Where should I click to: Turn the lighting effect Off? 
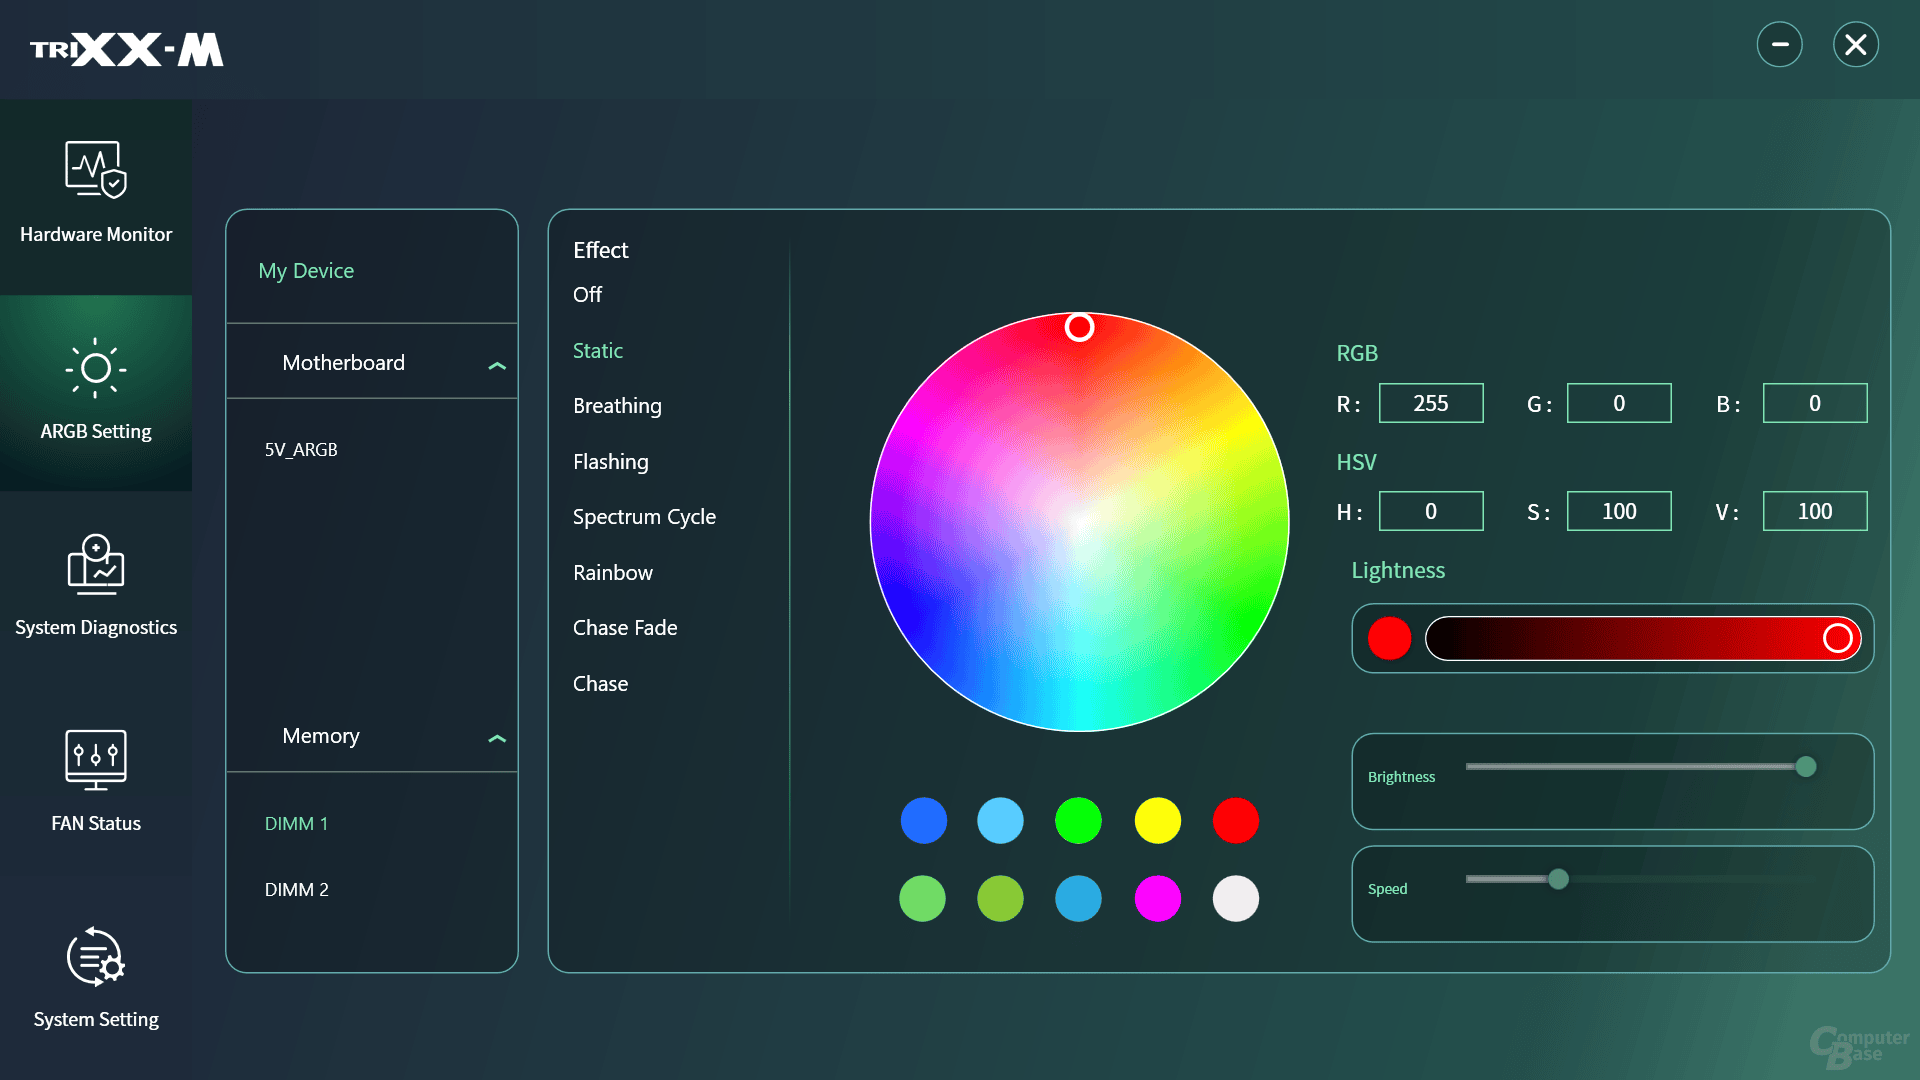588,295
